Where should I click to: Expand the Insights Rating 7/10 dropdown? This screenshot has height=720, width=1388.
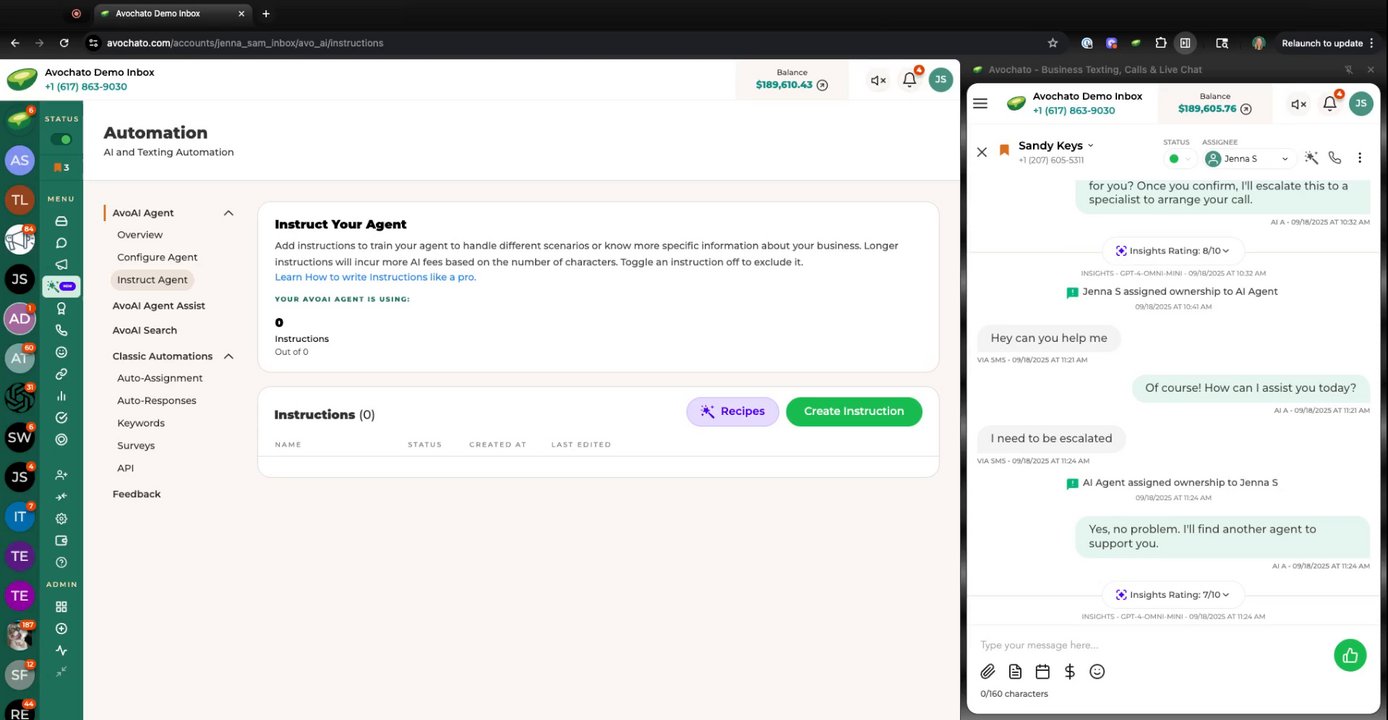[x=1172, y=594]
